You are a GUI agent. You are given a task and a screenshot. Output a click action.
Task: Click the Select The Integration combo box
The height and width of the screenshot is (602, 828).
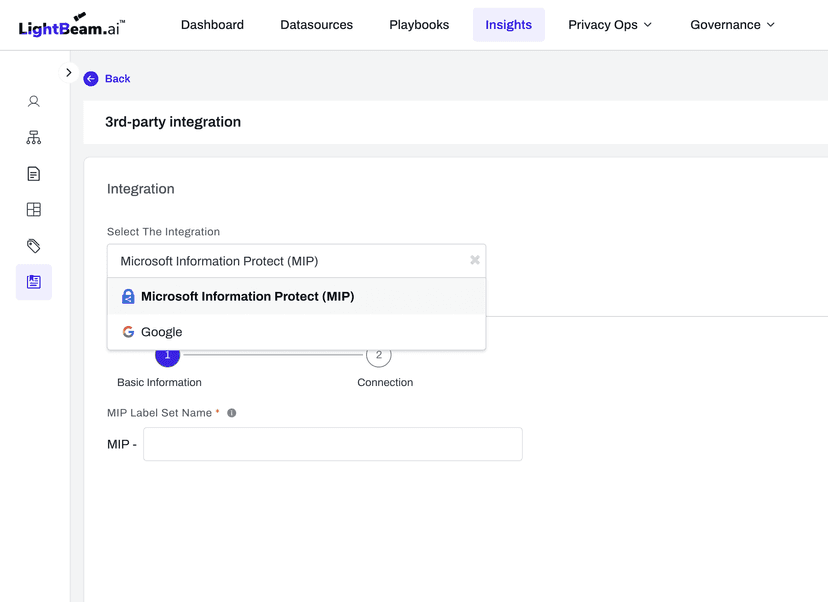[296, 261]
